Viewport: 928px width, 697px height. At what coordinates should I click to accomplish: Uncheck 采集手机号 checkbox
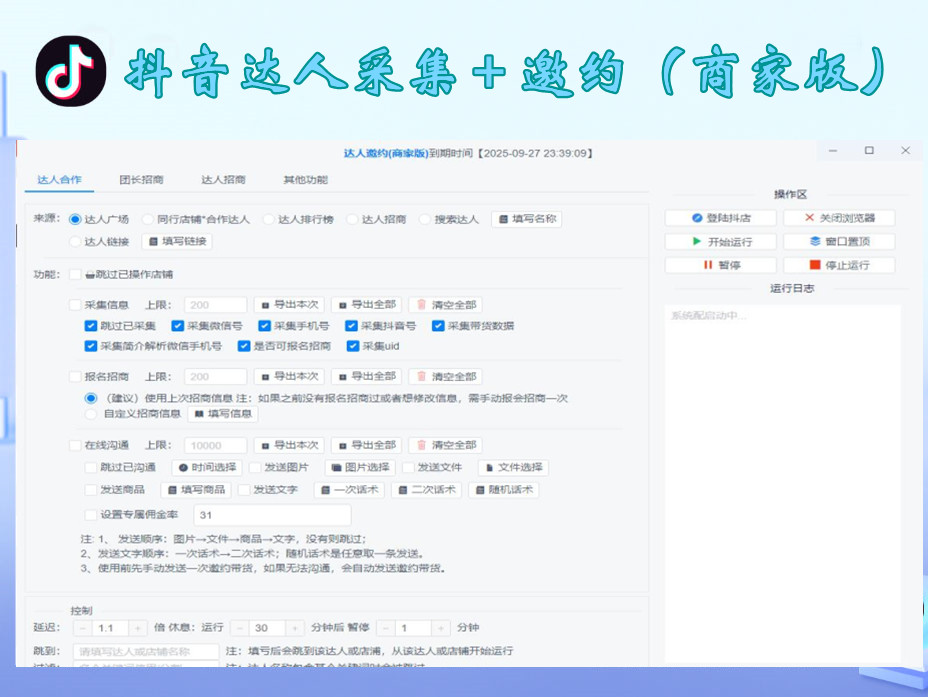[265, 326]
